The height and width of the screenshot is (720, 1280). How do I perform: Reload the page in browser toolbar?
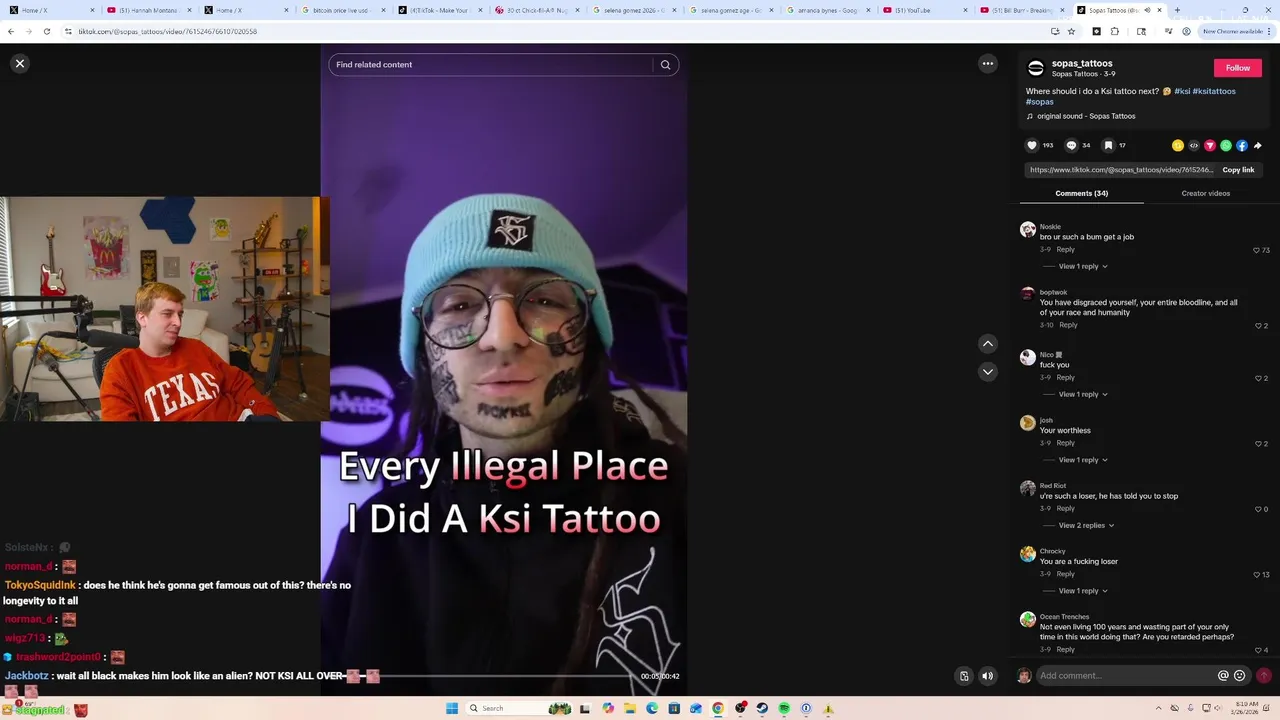[x=46, y=31]
